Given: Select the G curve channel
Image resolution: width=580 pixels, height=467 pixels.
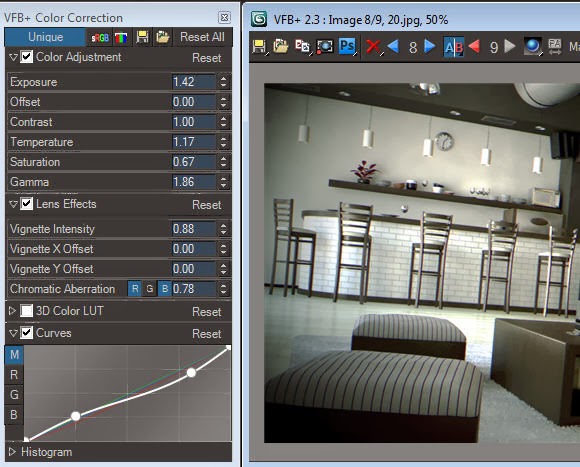Looking at the screenshot, I should (14, 395).
